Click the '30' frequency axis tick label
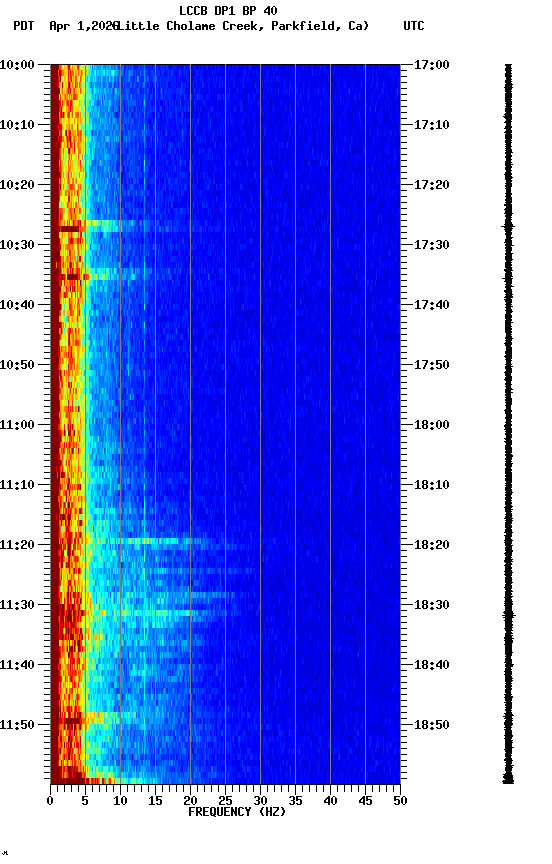 tap(260, 801)
